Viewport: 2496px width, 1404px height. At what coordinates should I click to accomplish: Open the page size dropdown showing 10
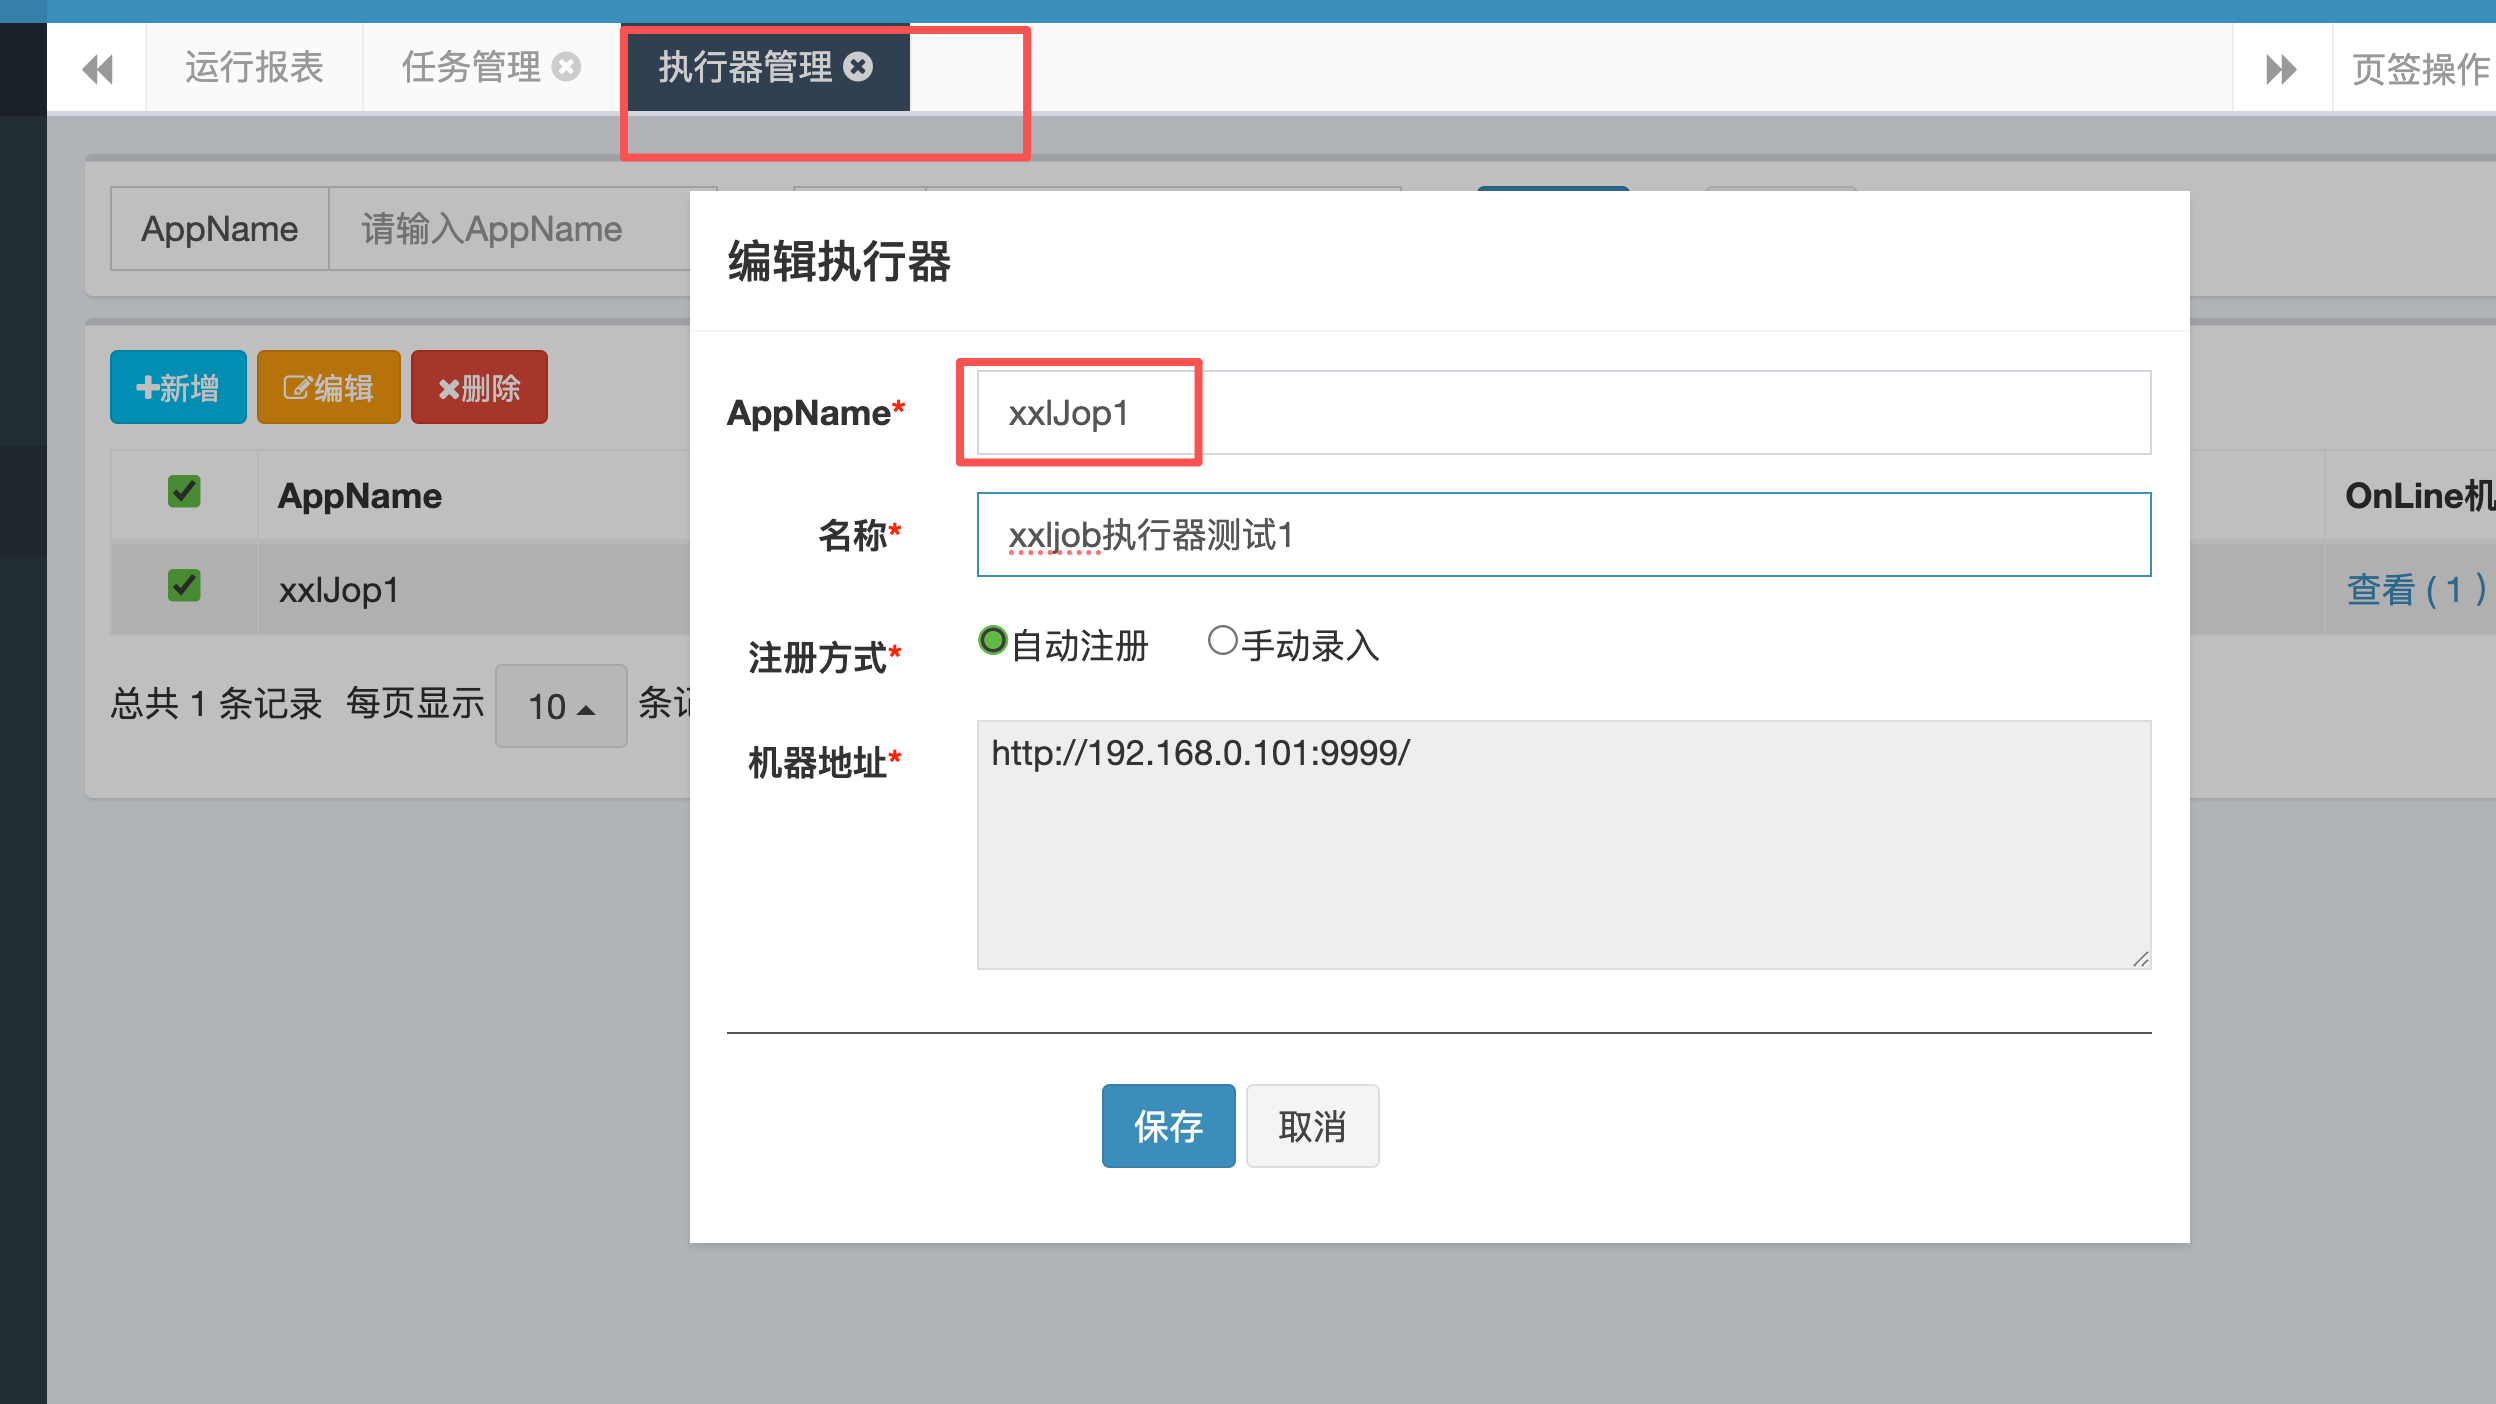coord(561,707)
